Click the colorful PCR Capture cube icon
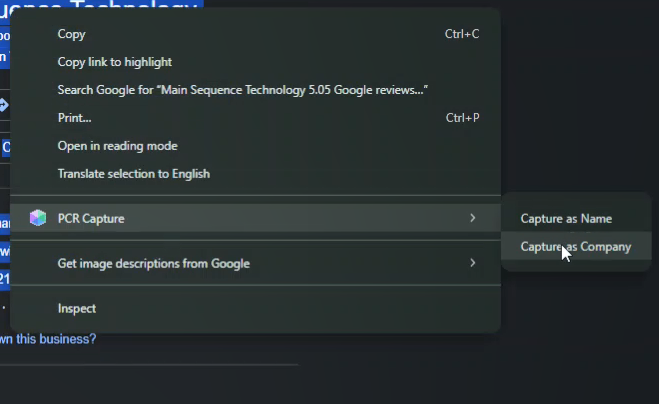This screenshot has width=659, height=404. [x=38, y=218]
